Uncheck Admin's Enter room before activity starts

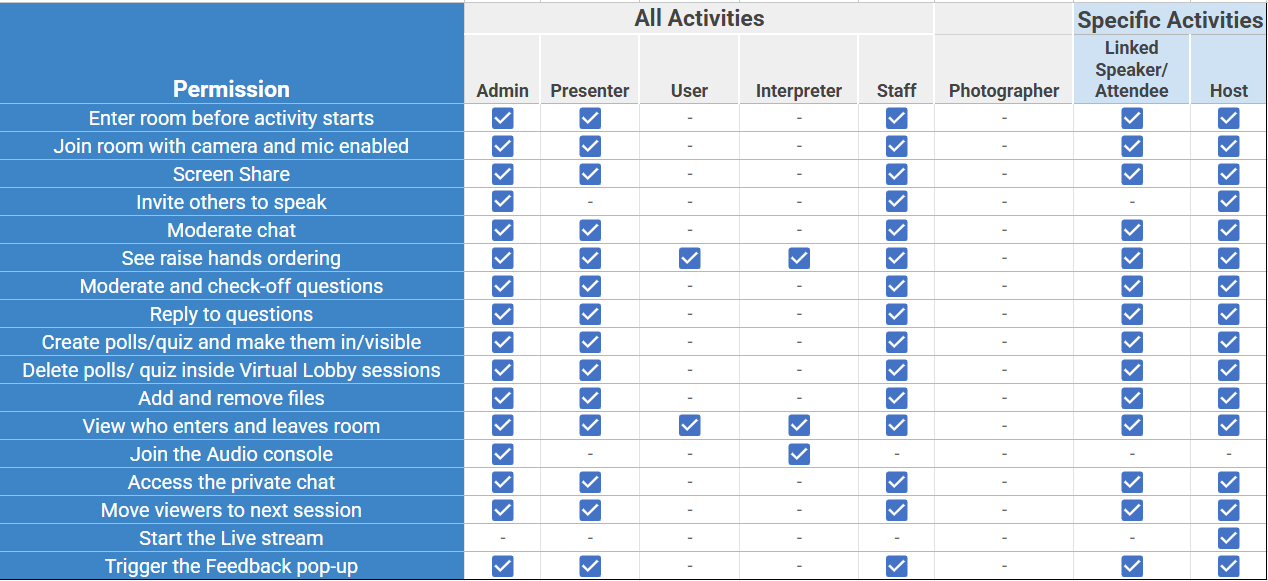pos(502,118)
